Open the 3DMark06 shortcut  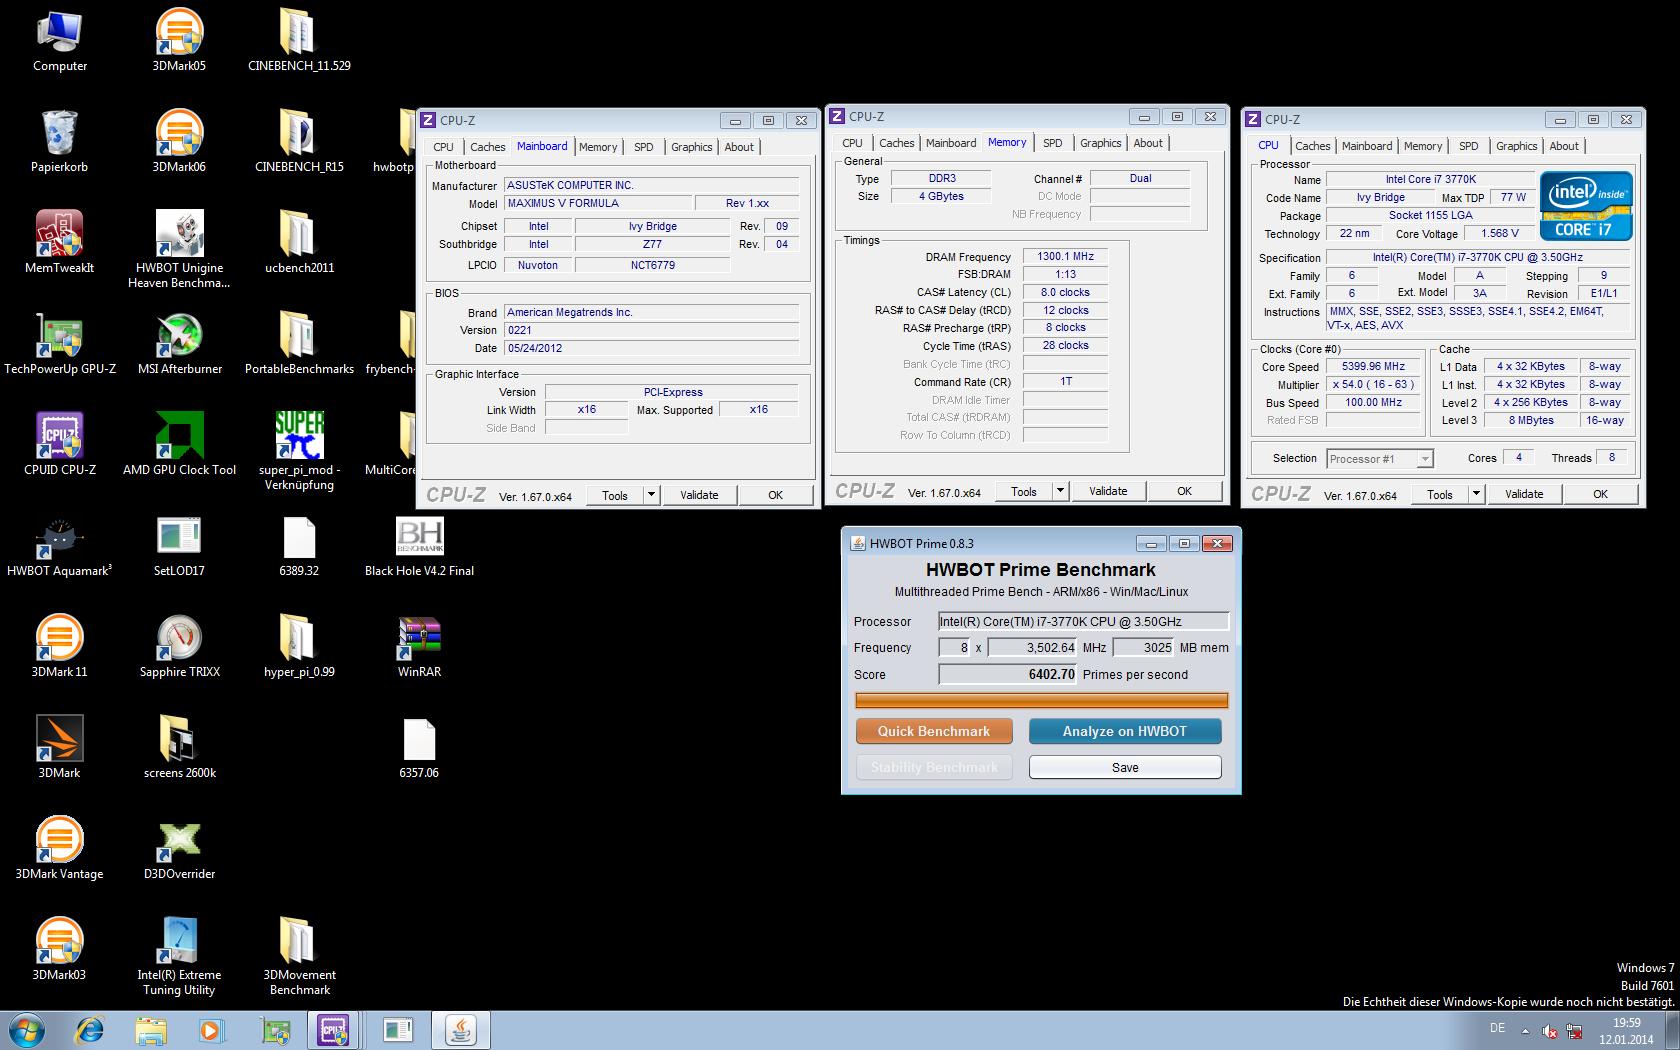180,142
